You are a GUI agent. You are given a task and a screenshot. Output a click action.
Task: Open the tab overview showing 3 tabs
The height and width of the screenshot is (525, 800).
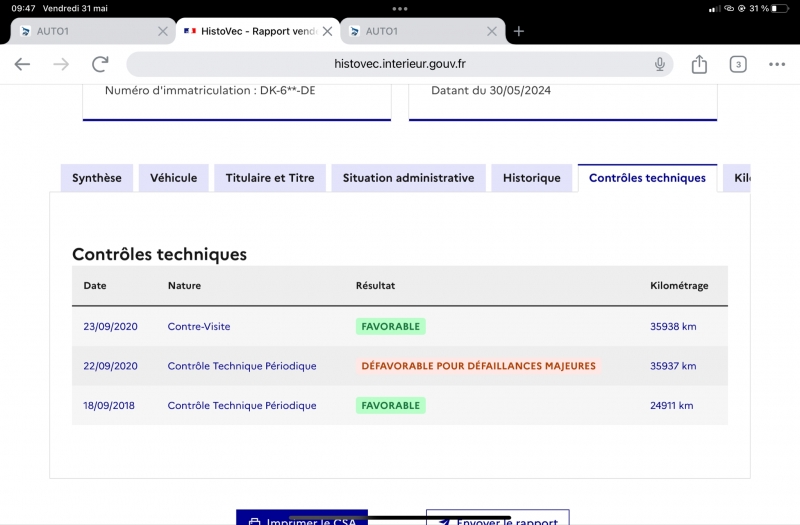point(738,64)
